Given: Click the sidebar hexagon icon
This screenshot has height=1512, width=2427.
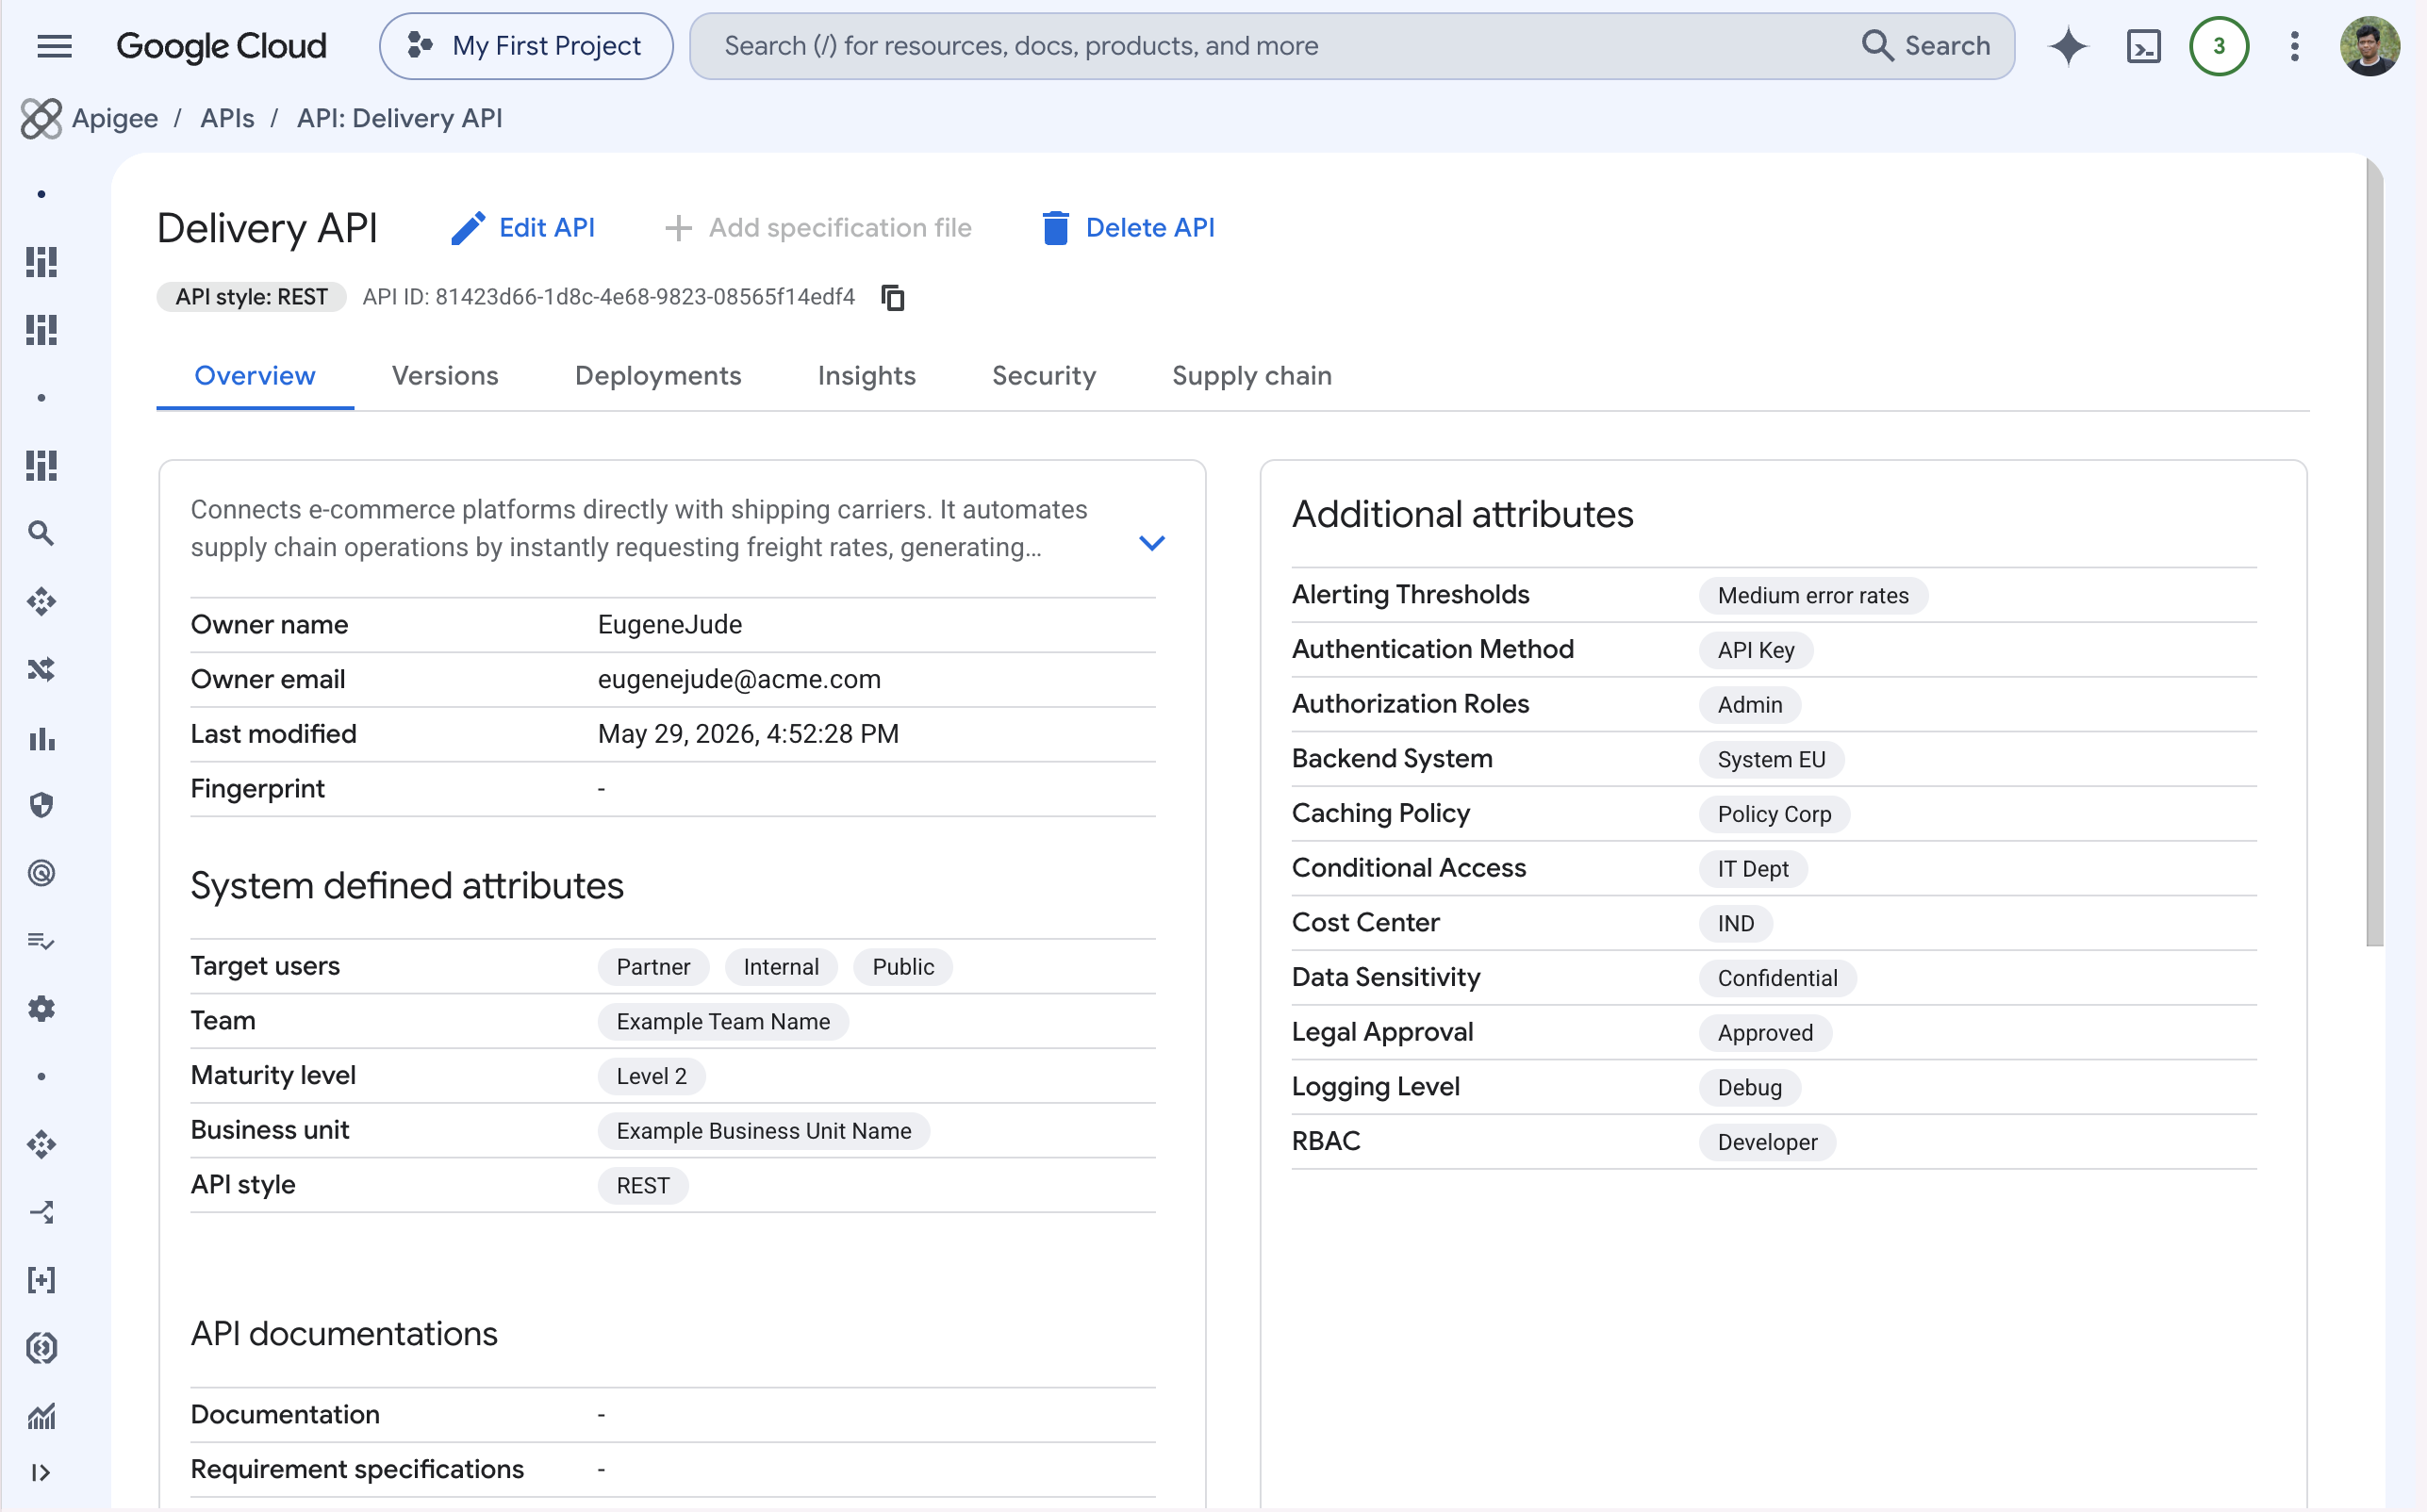Looking at the screenshot, I should (41, 1348).
